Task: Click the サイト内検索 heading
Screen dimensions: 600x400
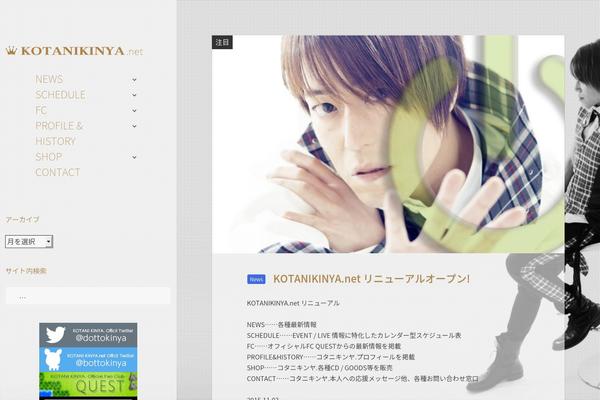Action: pos(26,271)
